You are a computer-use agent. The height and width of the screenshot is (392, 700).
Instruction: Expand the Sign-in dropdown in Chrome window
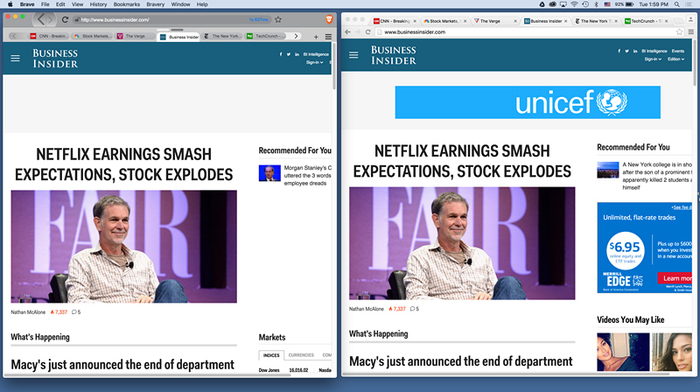point(653,59)
